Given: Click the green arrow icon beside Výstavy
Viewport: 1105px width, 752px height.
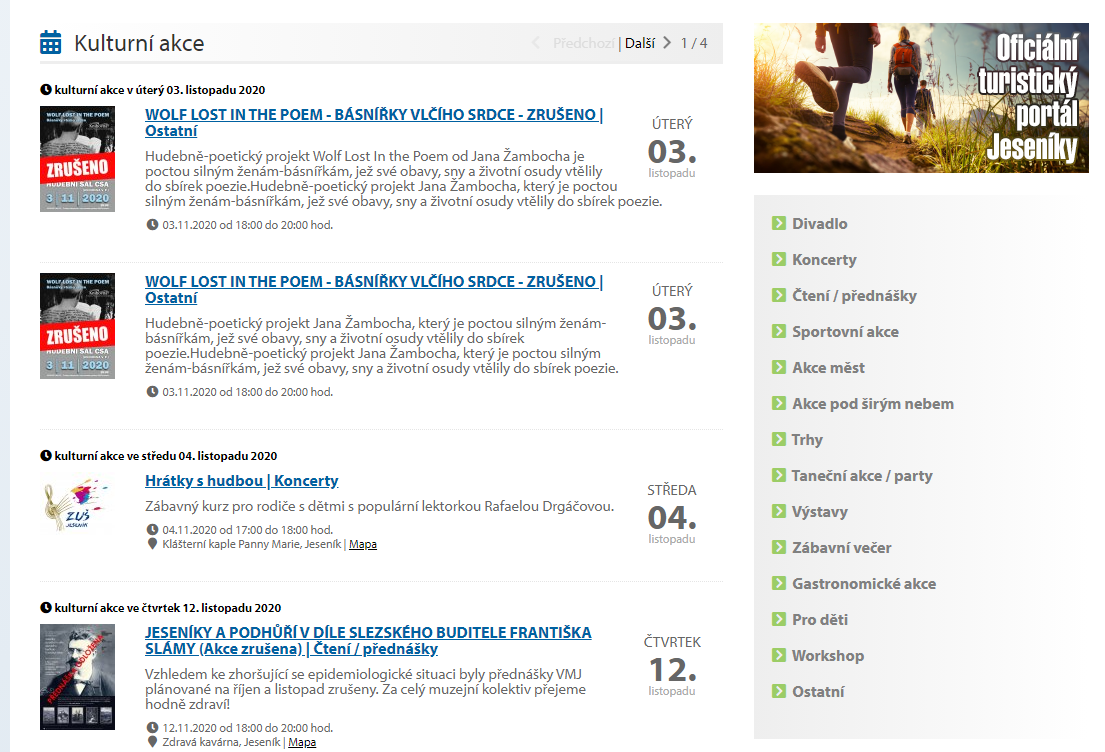Looking at the screenshot, I should (779, 511).
